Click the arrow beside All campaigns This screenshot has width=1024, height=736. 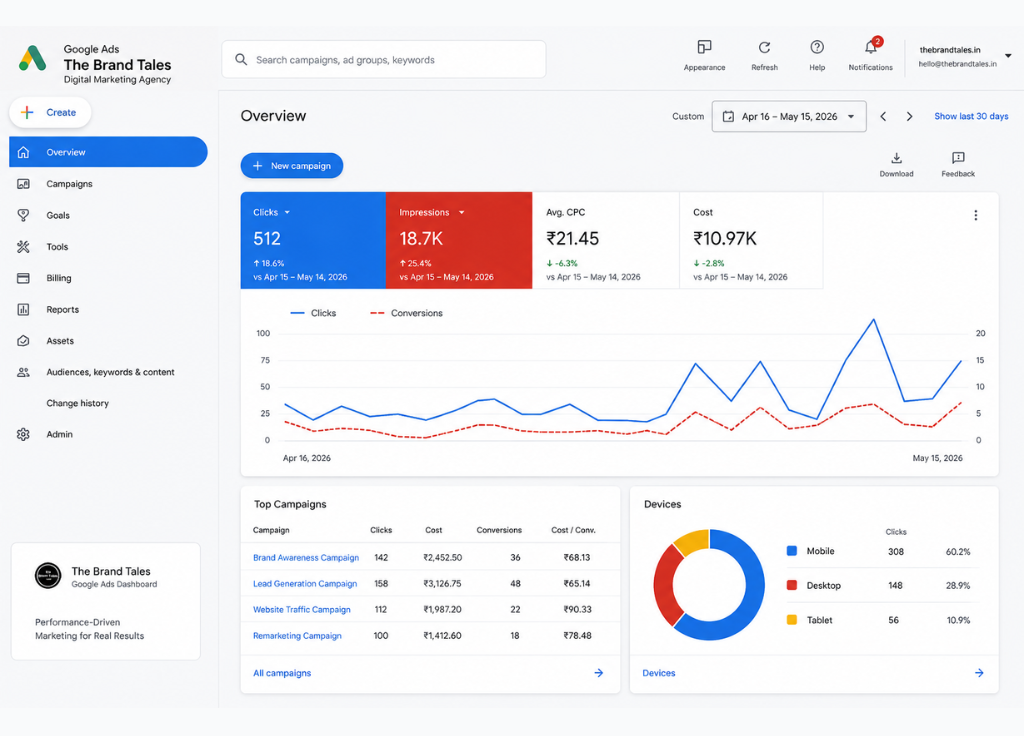point(599,673)
